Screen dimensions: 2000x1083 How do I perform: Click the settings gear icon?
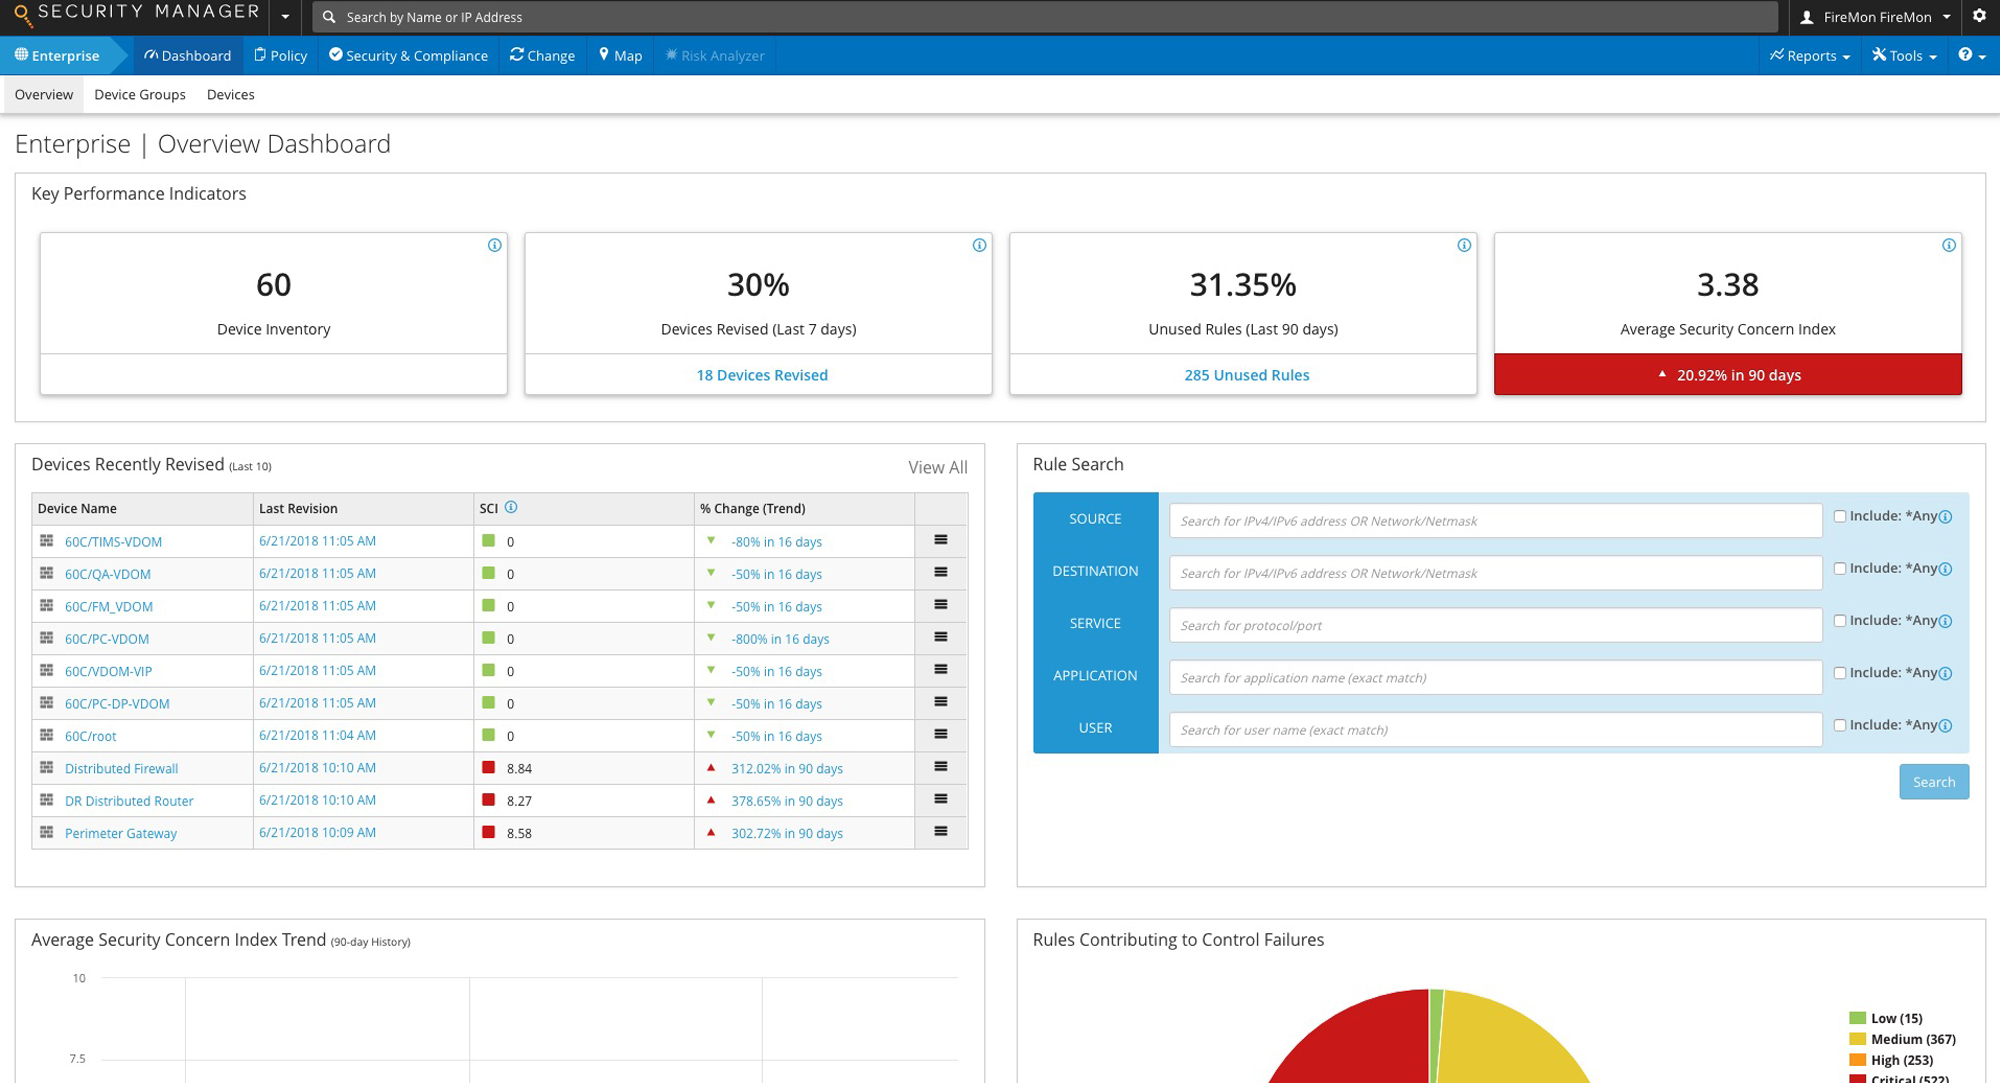coord(1979,16)
